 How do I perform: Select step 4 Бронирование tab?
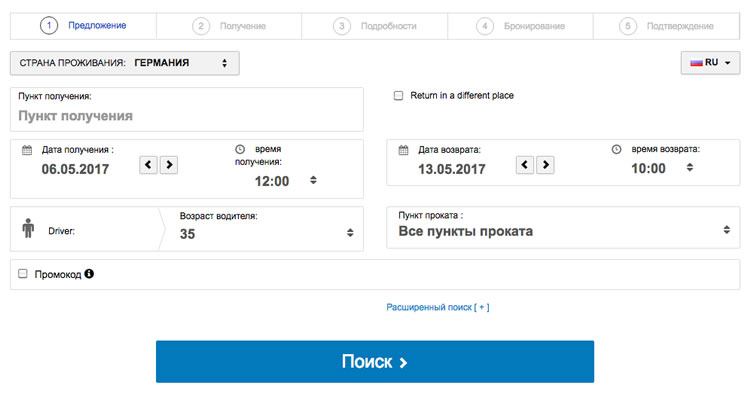[520, 26]
